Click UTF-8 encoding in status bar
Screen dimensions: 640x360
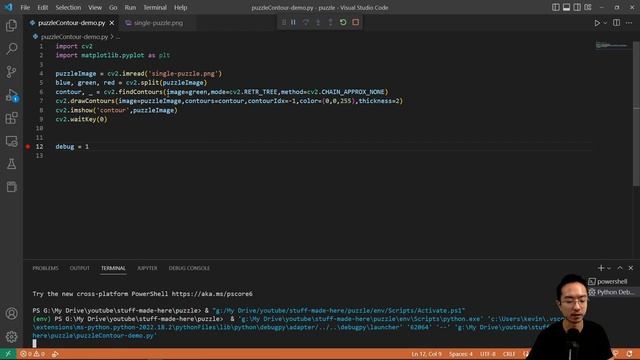(x=488, y=354)
